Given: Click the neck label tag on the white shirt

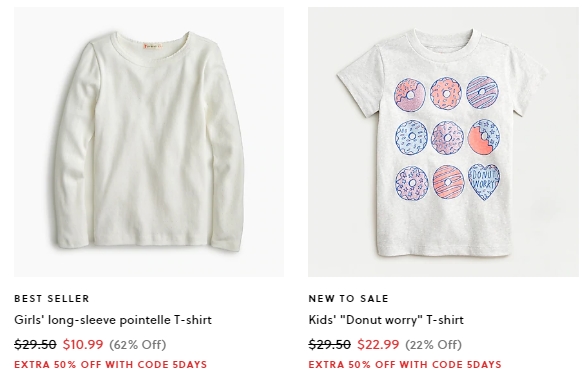Looking at the screenshot, I should tap(153, 46).
